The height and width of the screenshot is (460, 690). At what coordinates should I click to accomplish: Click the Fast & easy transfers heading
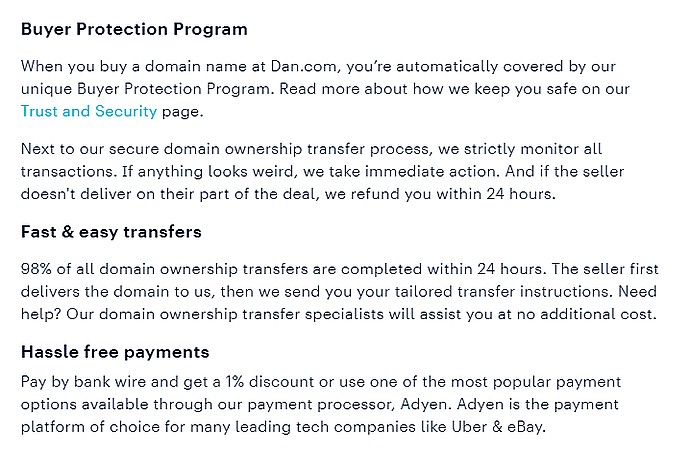(x=111, y=232)
